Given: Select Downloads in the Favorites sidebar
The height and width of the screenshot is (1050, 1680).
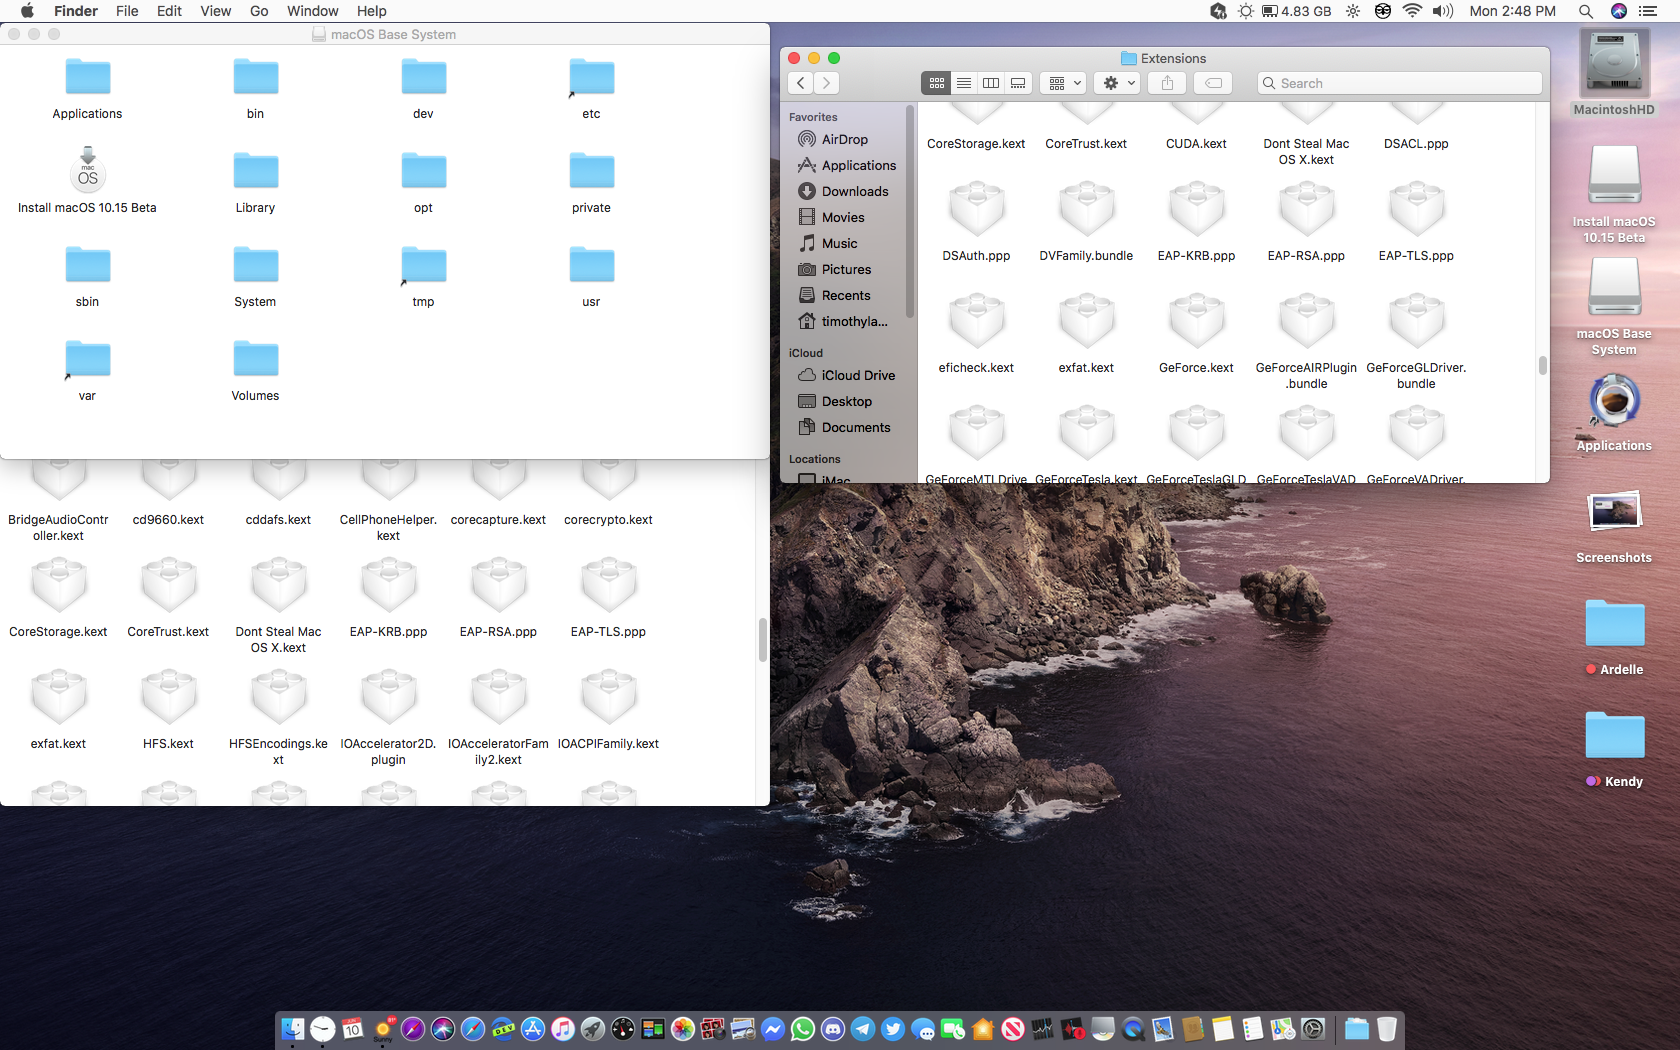Looking at the screenshot, I should (854, 192).
